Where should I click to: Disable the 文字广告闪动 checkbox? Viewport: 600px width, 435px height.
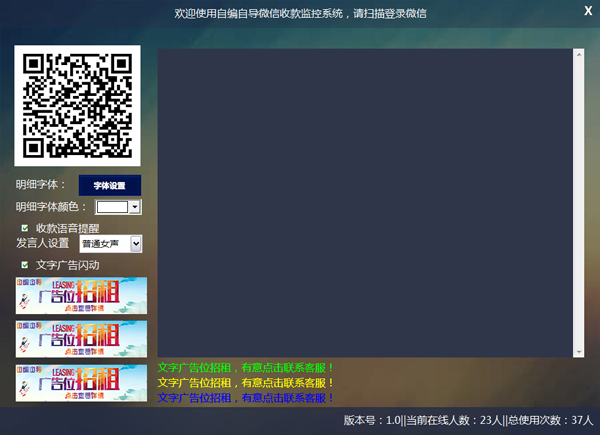pos(25,265)
